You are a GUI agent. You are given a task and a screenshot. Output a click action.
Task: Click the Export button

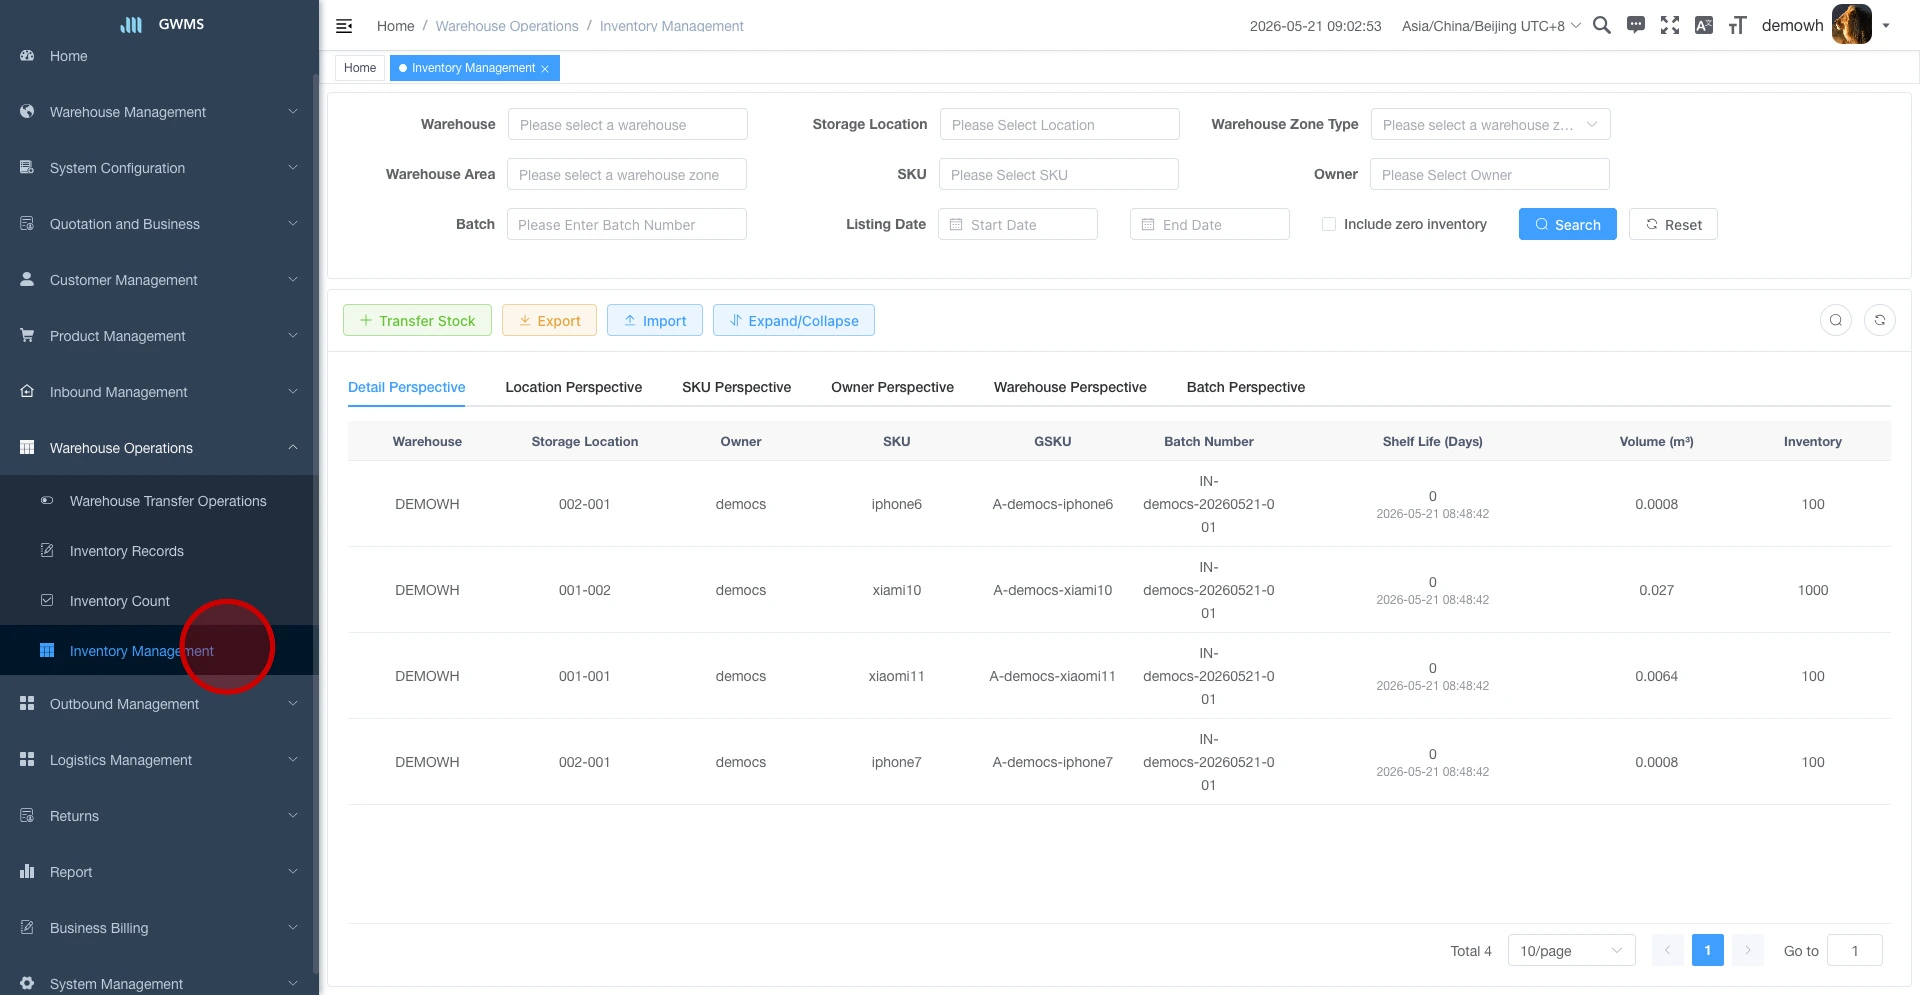pyautogui.click(x=549, y=320)
